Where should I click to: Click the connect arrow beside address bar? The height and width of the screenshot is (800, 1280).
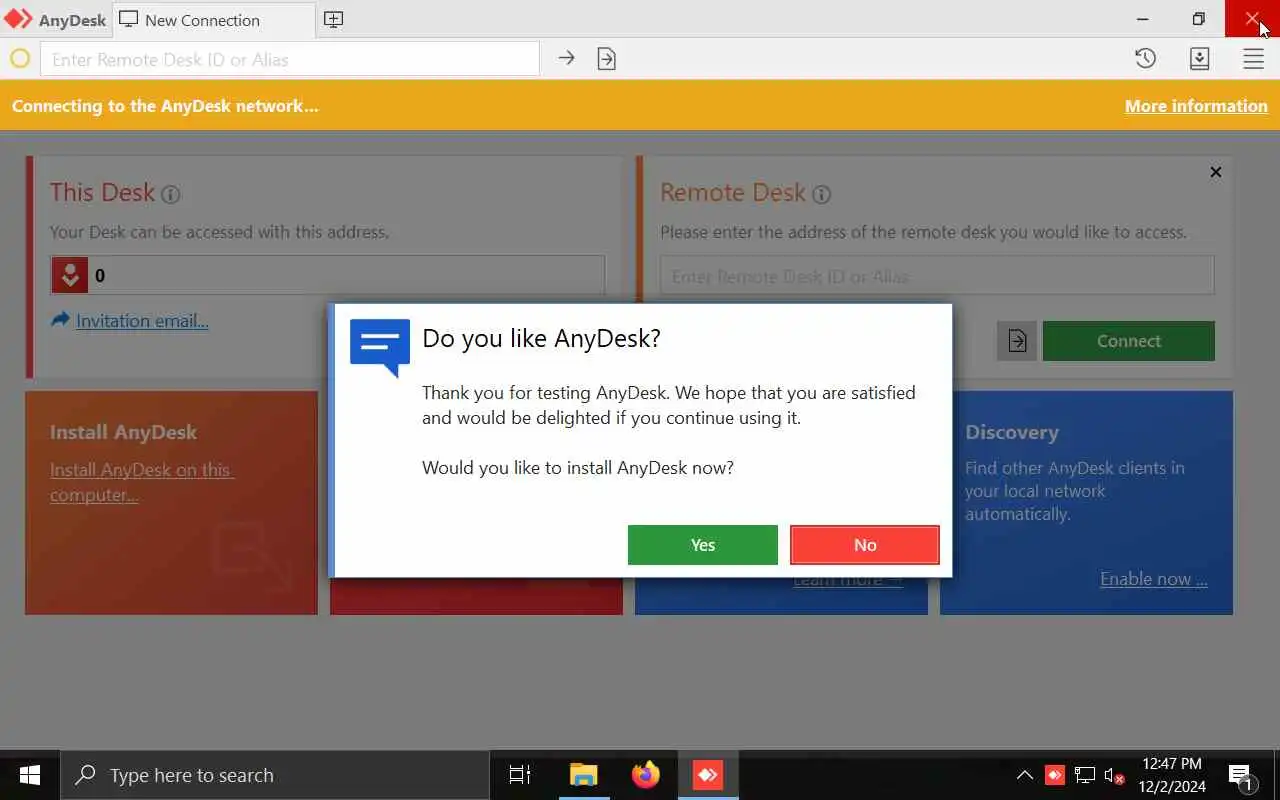tap(566, 59)
